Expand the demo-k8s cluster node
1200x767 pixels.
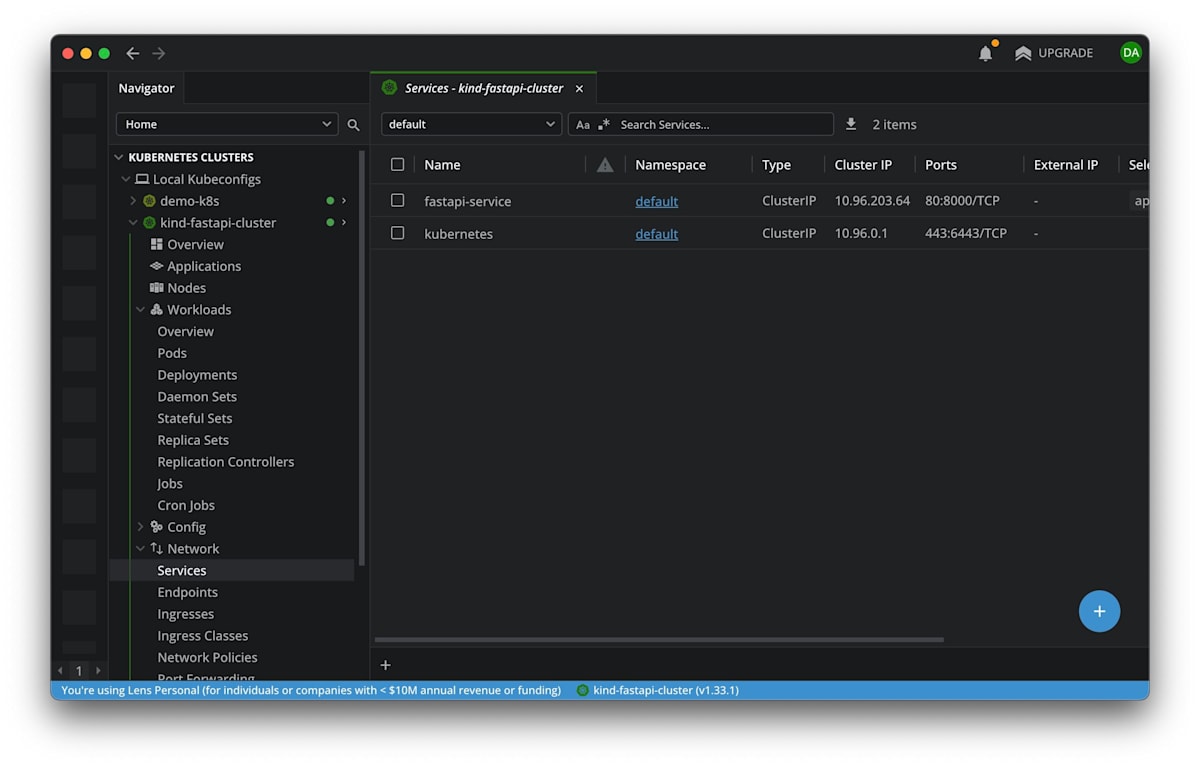(x=133, y=201)
